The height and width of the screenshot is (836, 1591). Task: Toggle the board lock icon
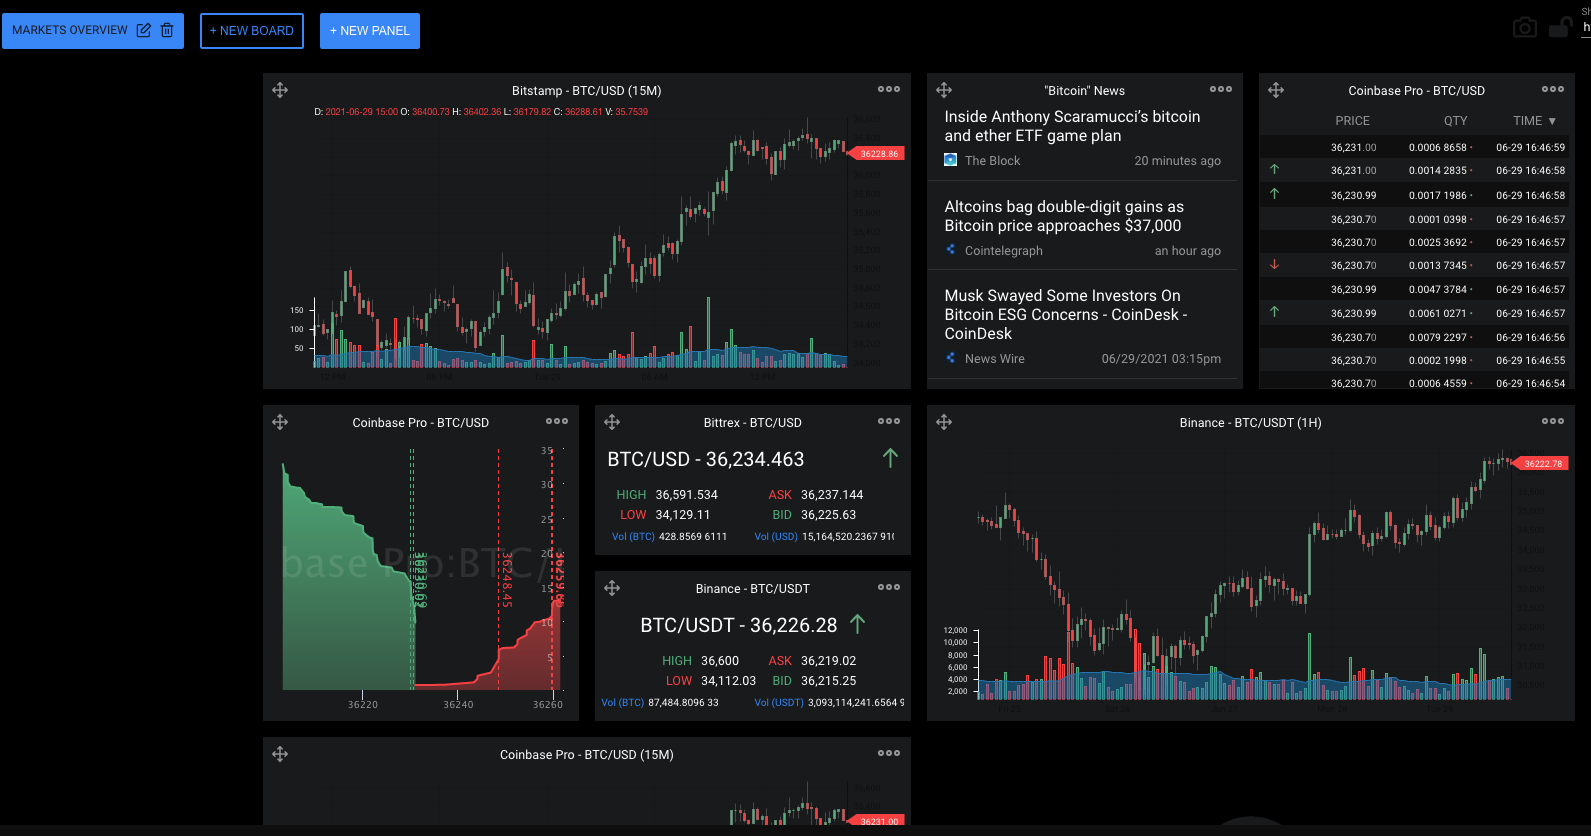pyautogui.click(x=1559, y=28)
